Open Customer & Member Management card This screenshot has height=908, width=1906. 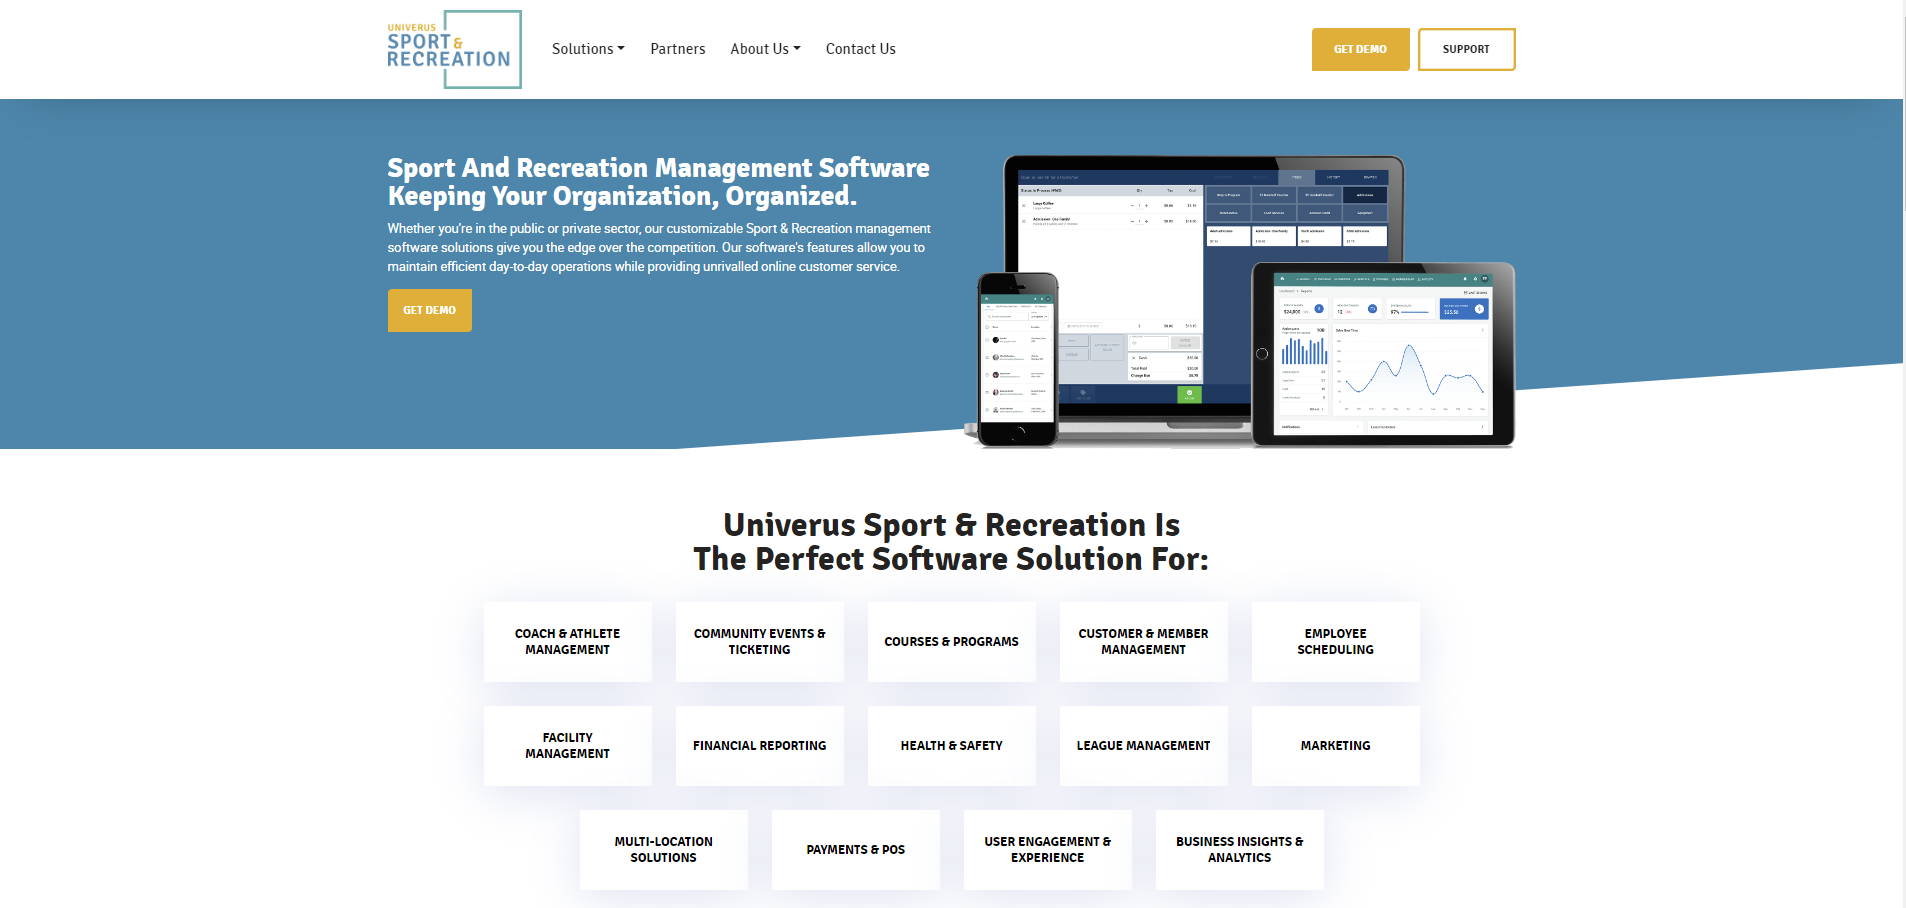point(1144,642)
